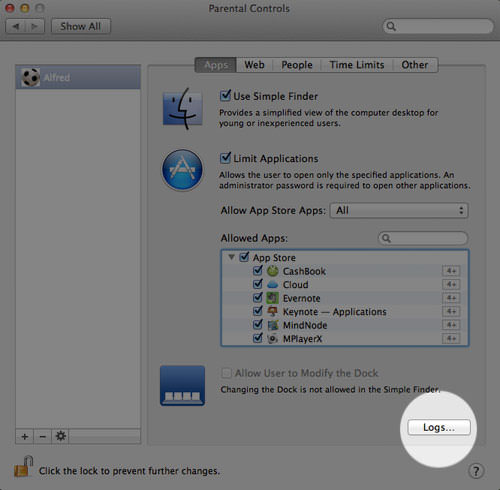Open the Allow App Store Apps dropdown

tap(399, 211)
